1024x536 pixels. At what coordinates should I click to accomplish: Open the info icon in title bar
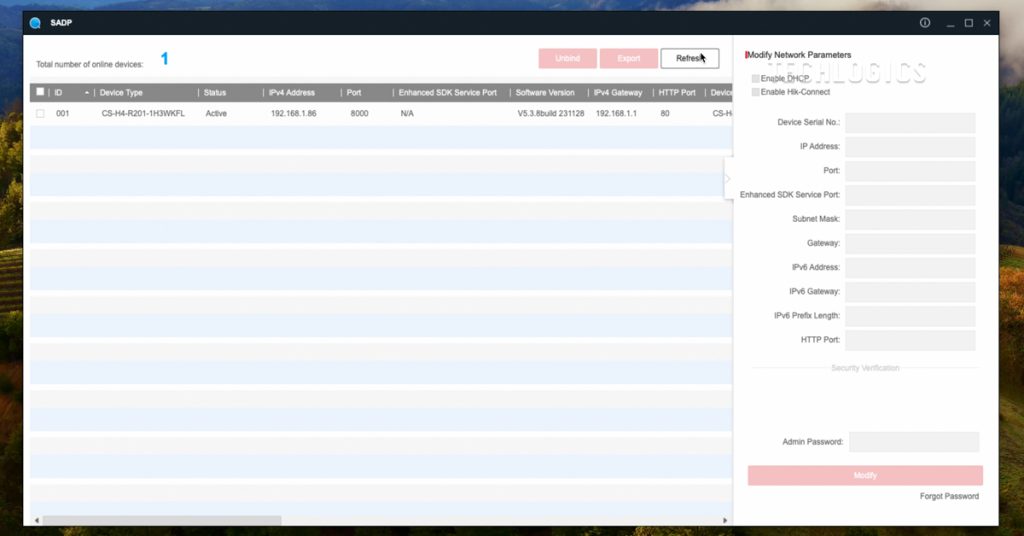[925, 23]
